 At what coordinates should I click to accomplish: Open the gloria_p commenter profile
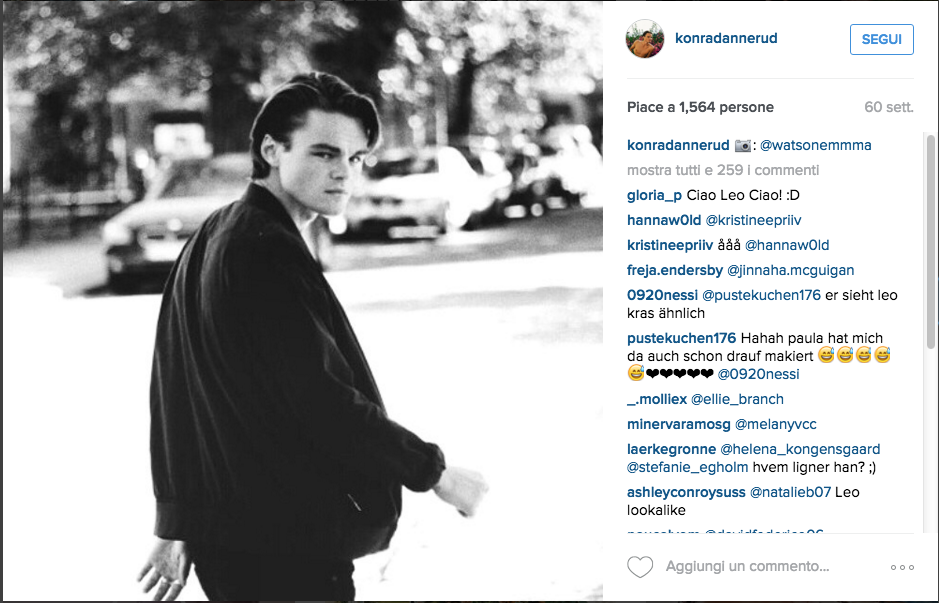coord(654,196)
